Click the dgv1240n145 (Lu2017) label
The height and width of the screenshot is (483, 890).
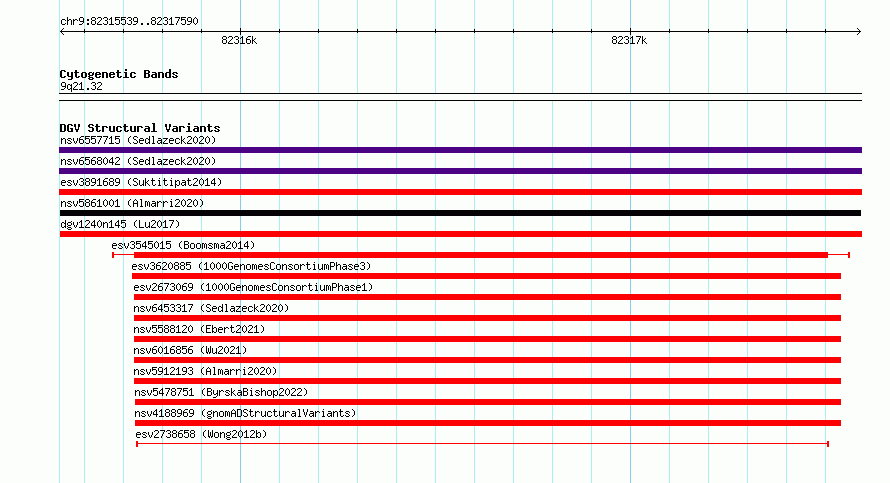tap(120, 224)
